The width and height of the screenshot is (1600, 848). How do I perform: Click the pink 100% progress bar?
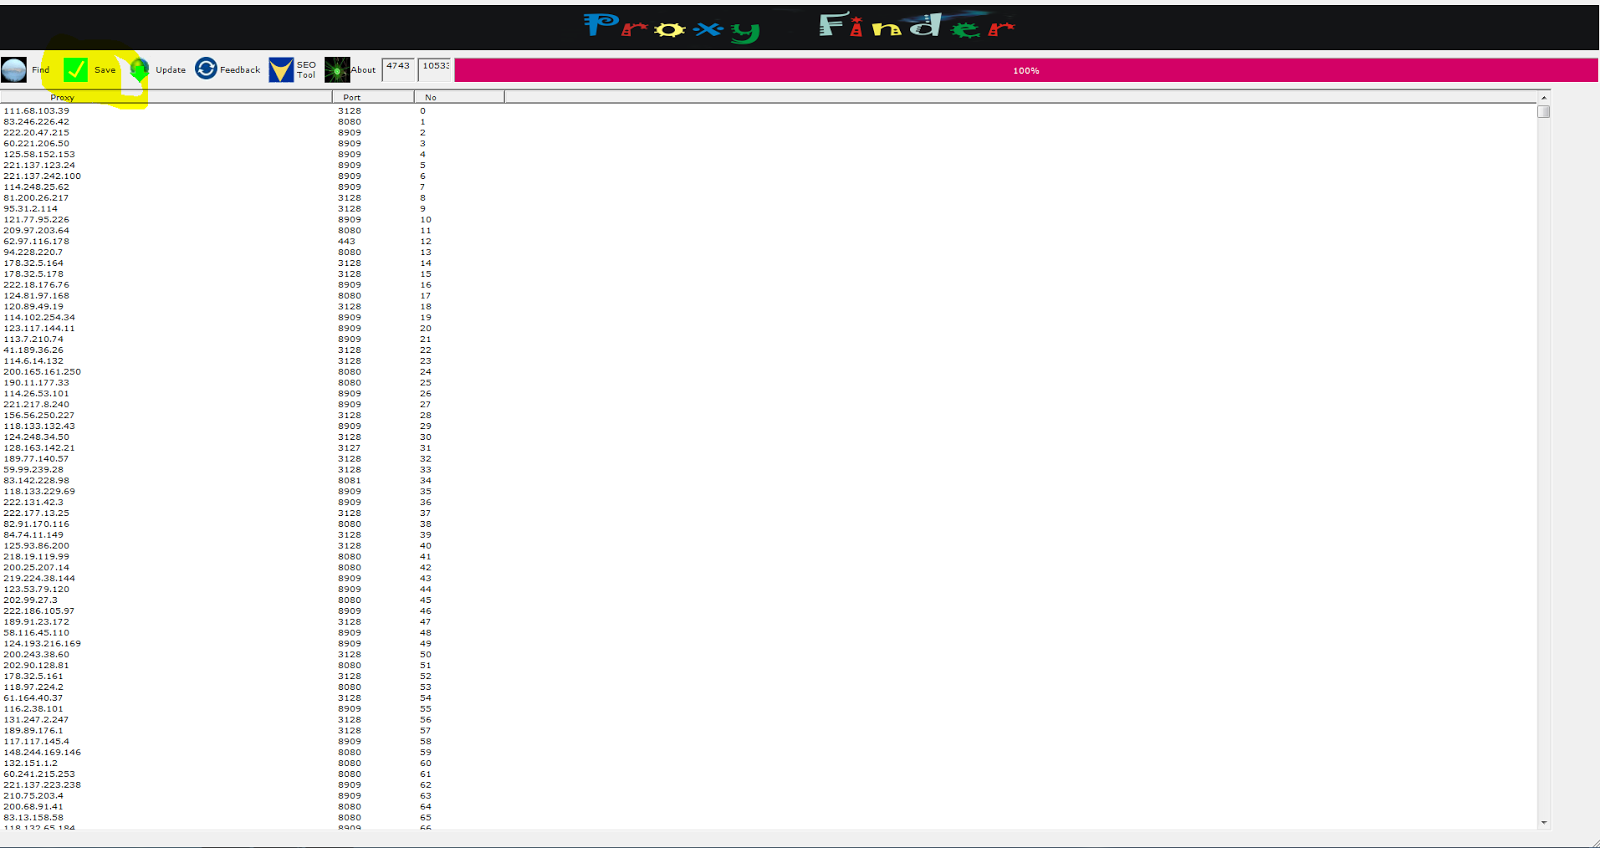point(1026,70)
